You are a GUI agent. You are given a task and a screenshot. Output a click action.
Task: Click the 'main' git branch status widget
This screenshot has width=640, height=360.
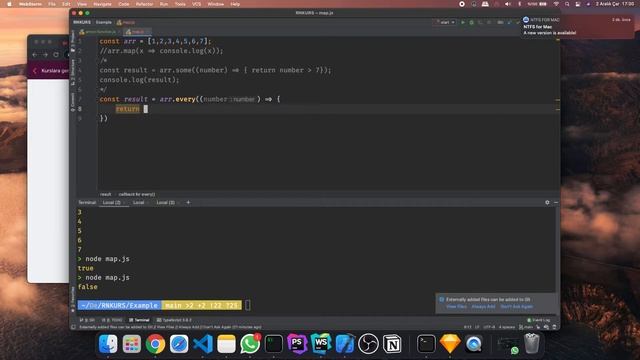[x=526, y=327]
